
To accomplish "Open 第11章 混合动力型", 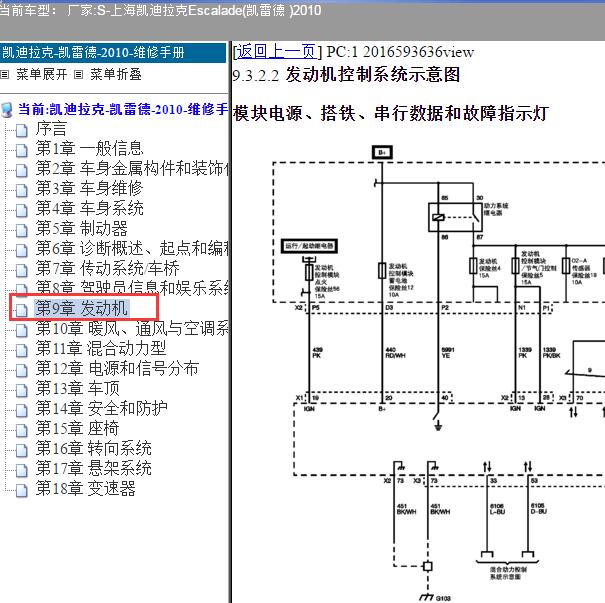I will click(101, 348).
